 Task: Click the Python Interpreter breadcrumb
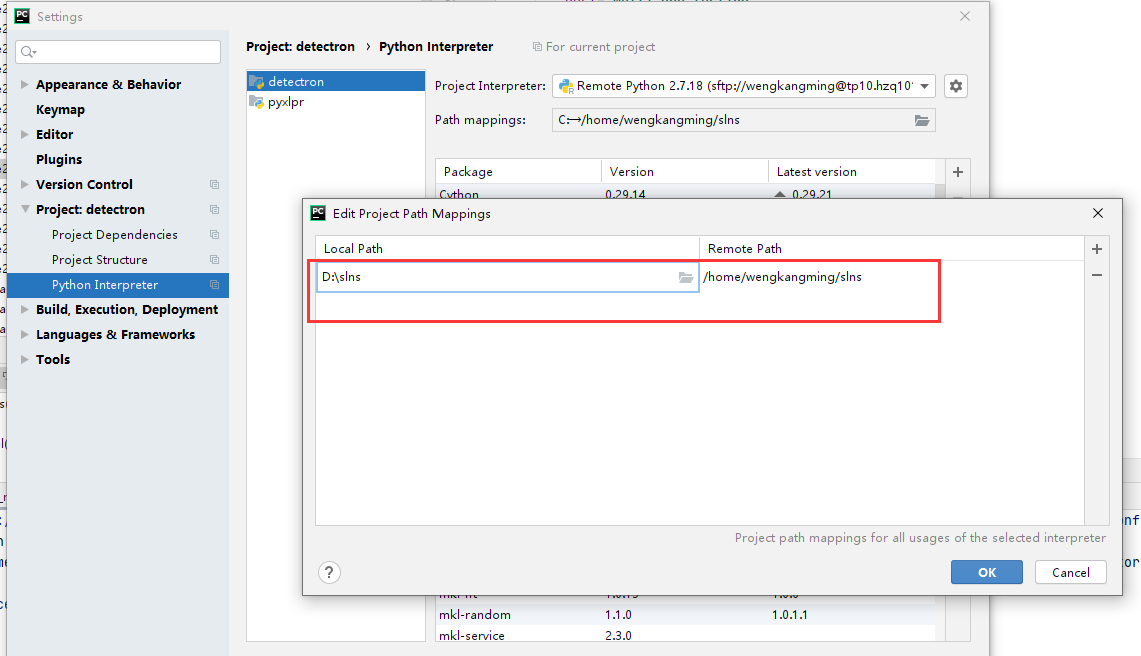[x=436, y=47]
